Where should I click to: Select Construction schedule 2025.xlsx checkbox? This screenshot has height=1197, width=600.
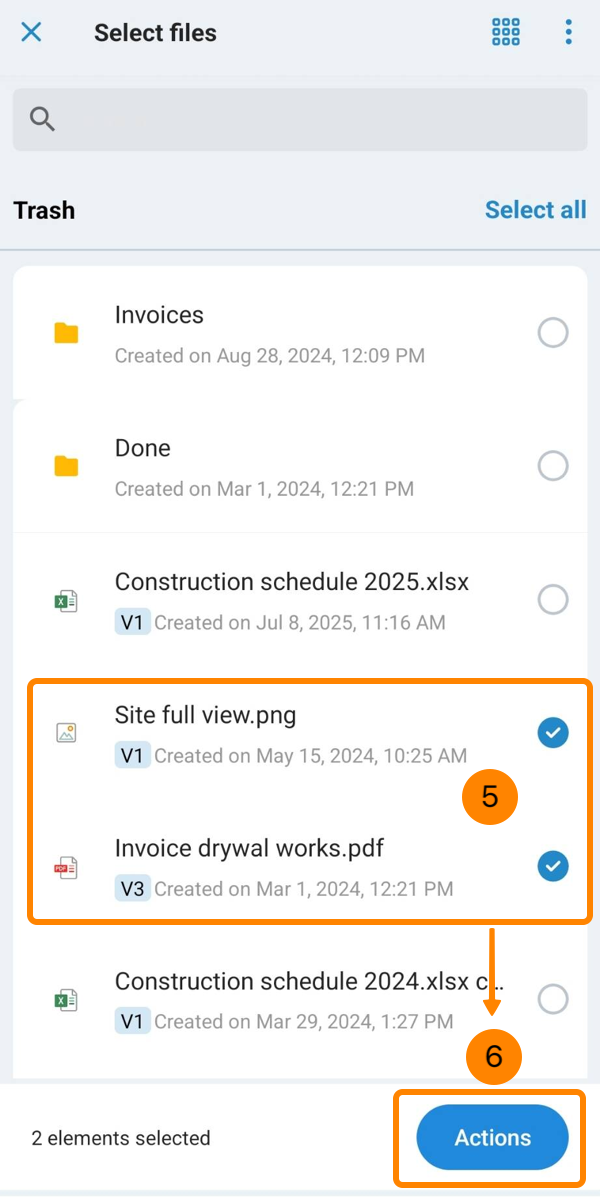553,599
